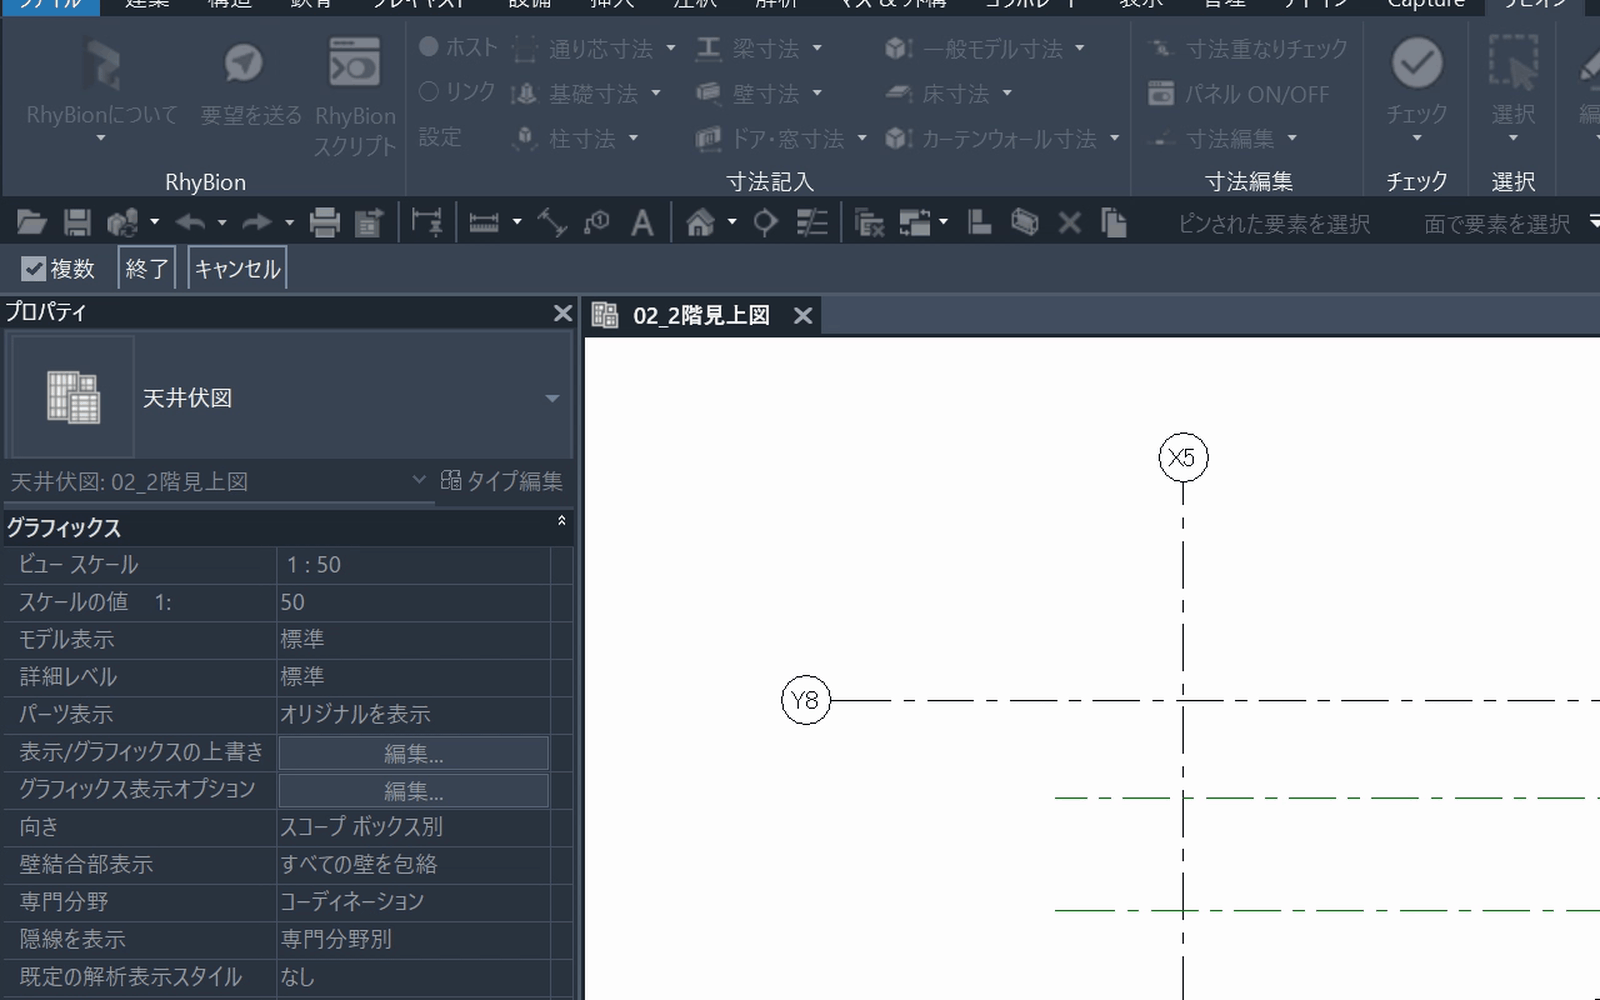The height and width of the screenshot is (1000, 1600).
Task: Click the switch windows icon
Action: pos(915,222)
